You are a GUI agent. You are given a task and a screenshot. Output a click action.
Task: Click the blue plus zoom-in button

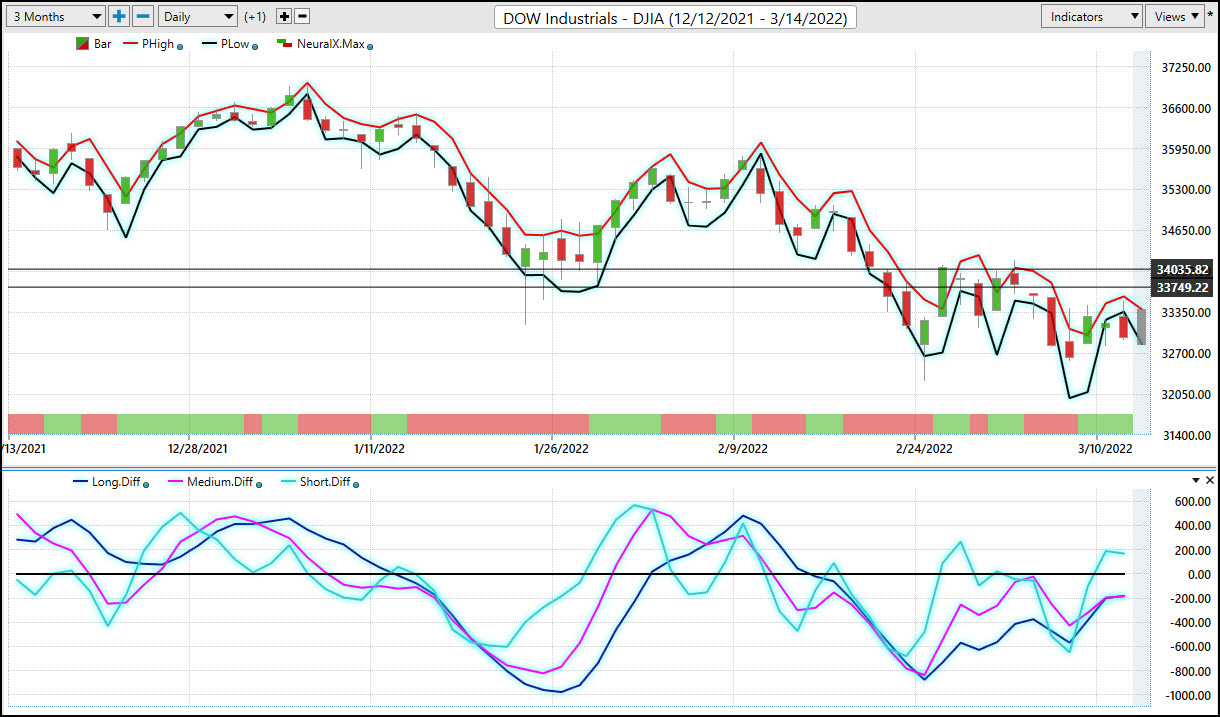click(x=120, y=16)
